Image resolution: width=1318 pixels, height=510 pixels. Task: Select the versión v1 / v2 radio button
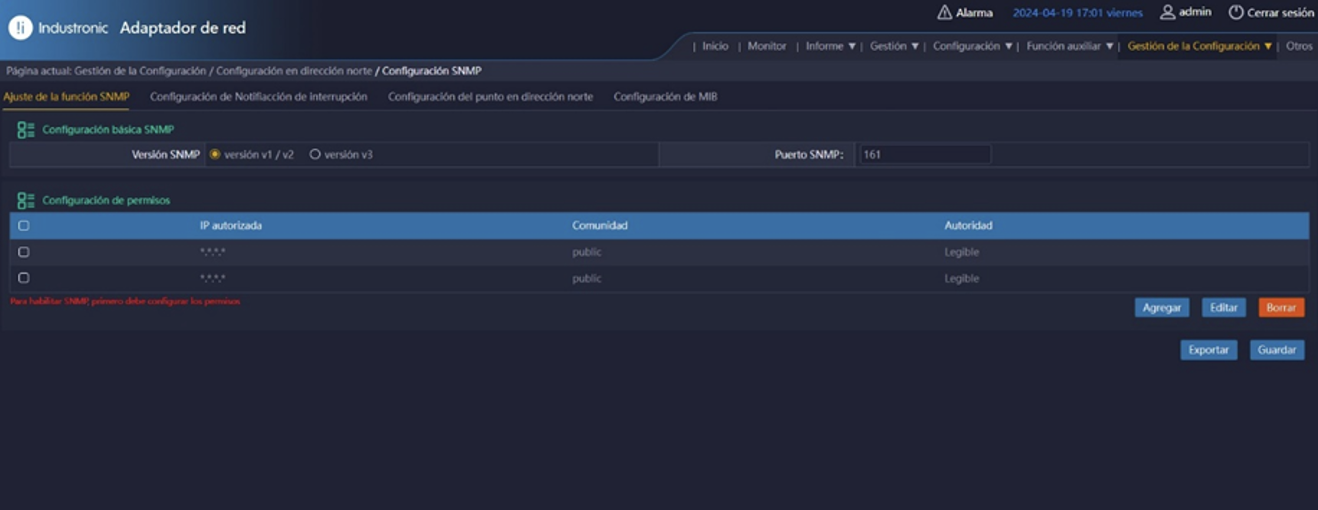[x=215, y=155]
